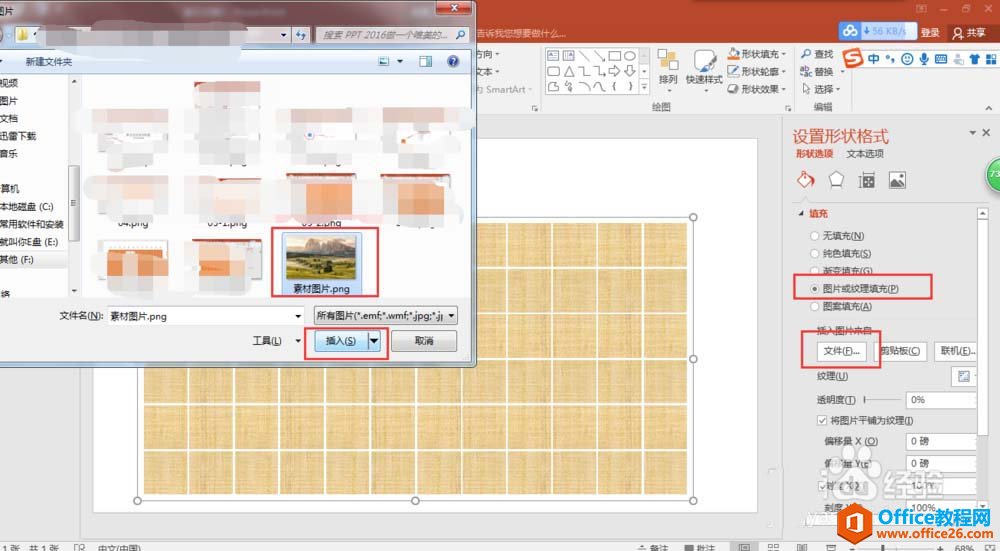Image resolution: width=1000 pixels, height=551 pixels.
Task: Click New Folder (新建文件夹) in dialog toolbar
Action: [x=49, y=62]
